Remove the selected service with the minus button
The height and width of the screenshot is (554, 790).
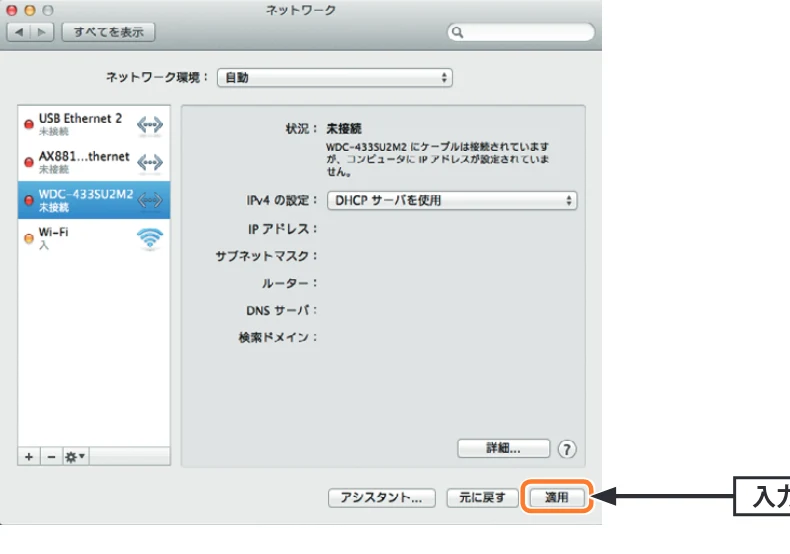click(51, 456)
